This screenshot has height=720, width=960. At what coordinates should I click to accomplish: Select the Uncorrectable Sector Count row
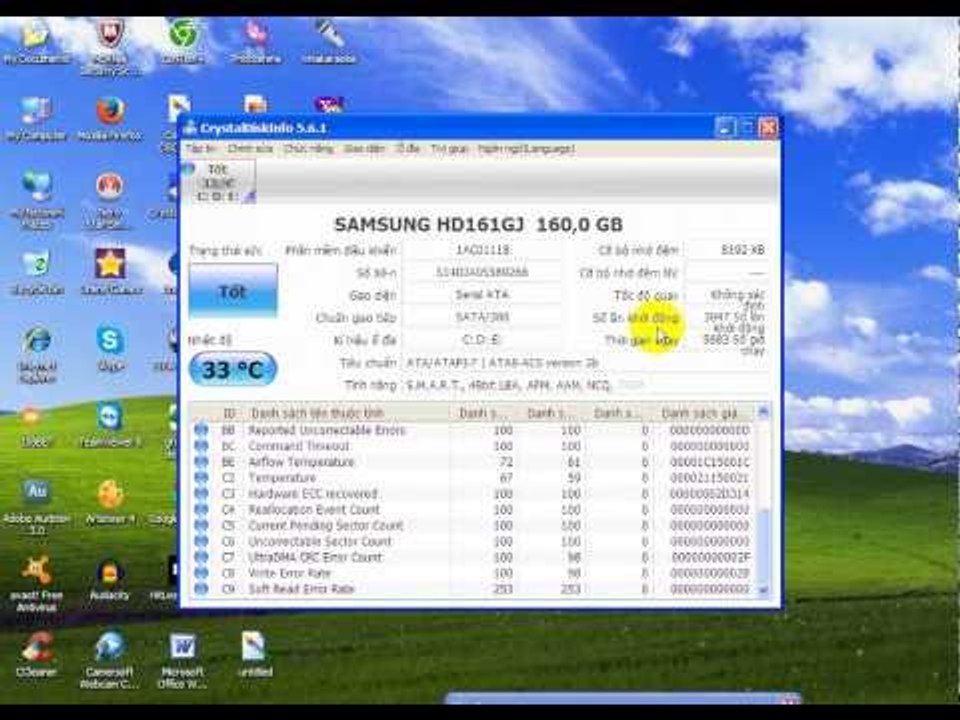474,542
